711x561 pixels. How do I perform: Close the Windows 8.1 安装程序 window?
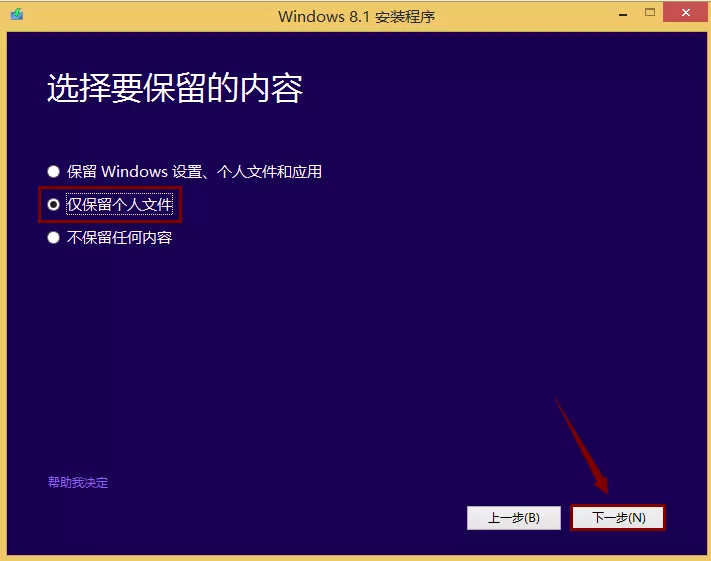[686, 12]
